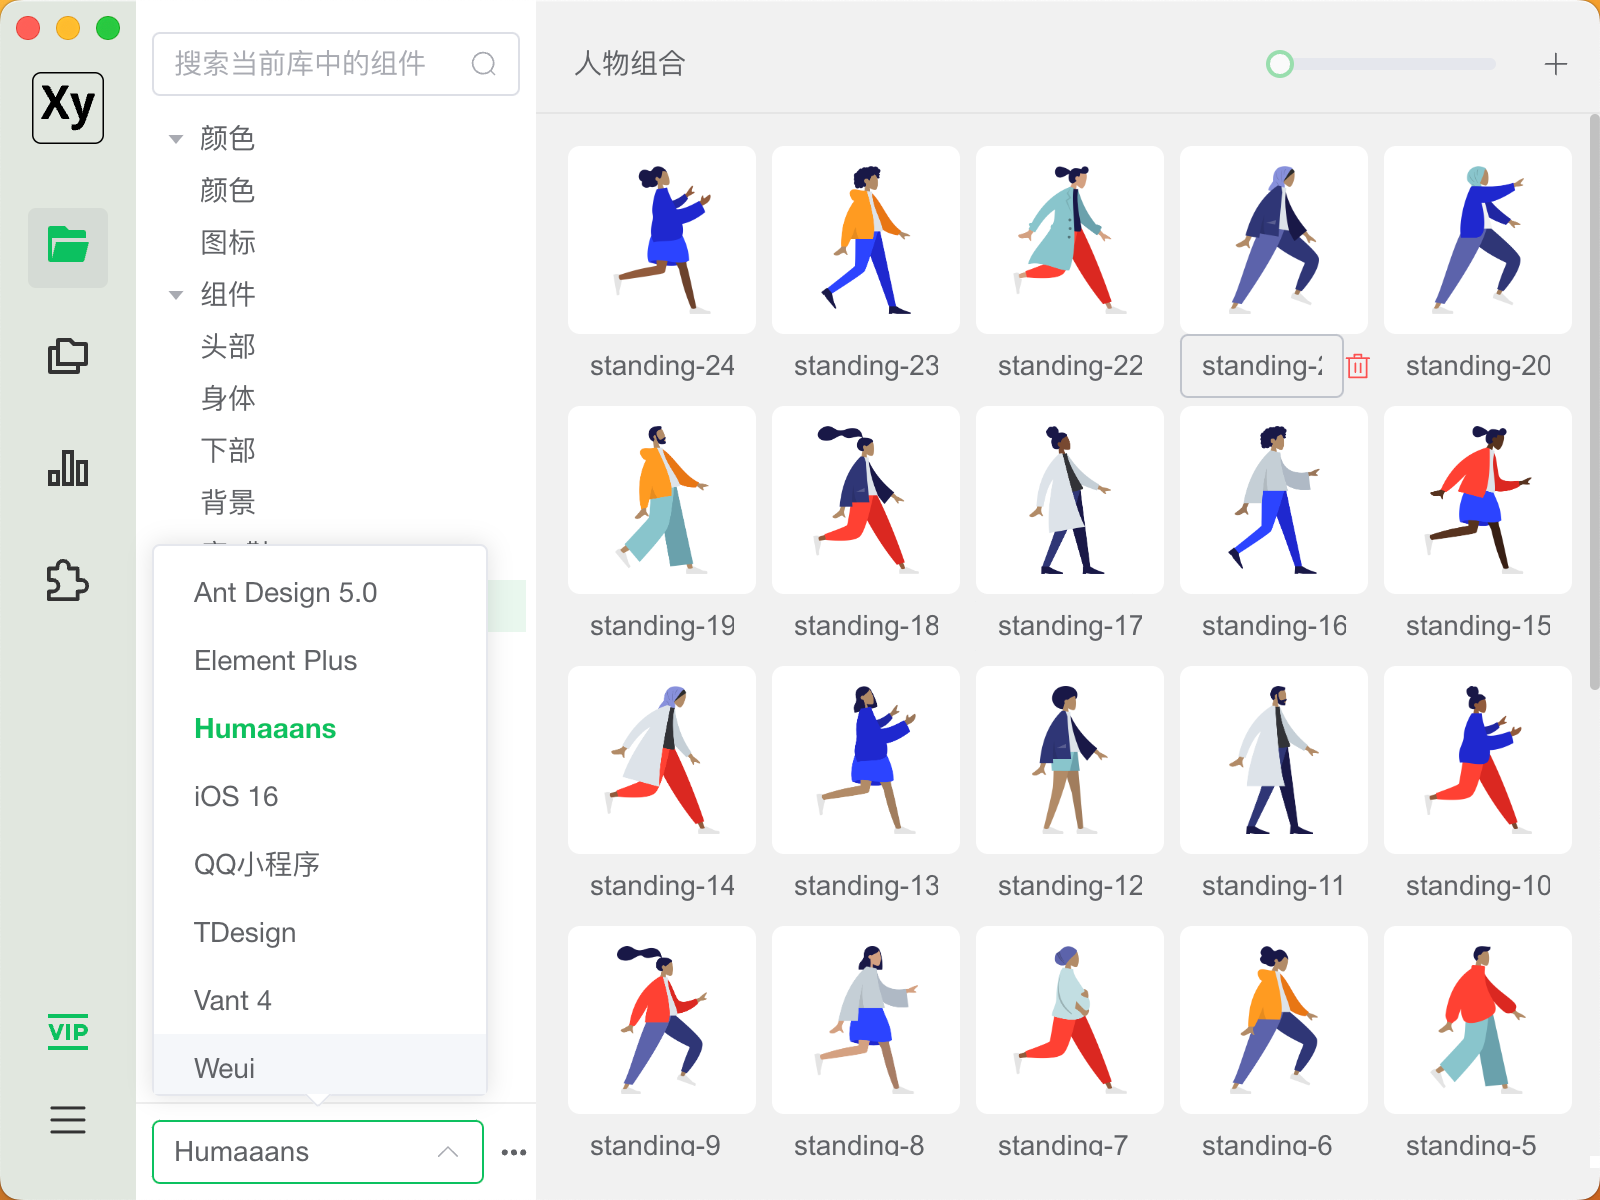
Task: Collapse the 颜色 tree section
Action: click(175, 139)
